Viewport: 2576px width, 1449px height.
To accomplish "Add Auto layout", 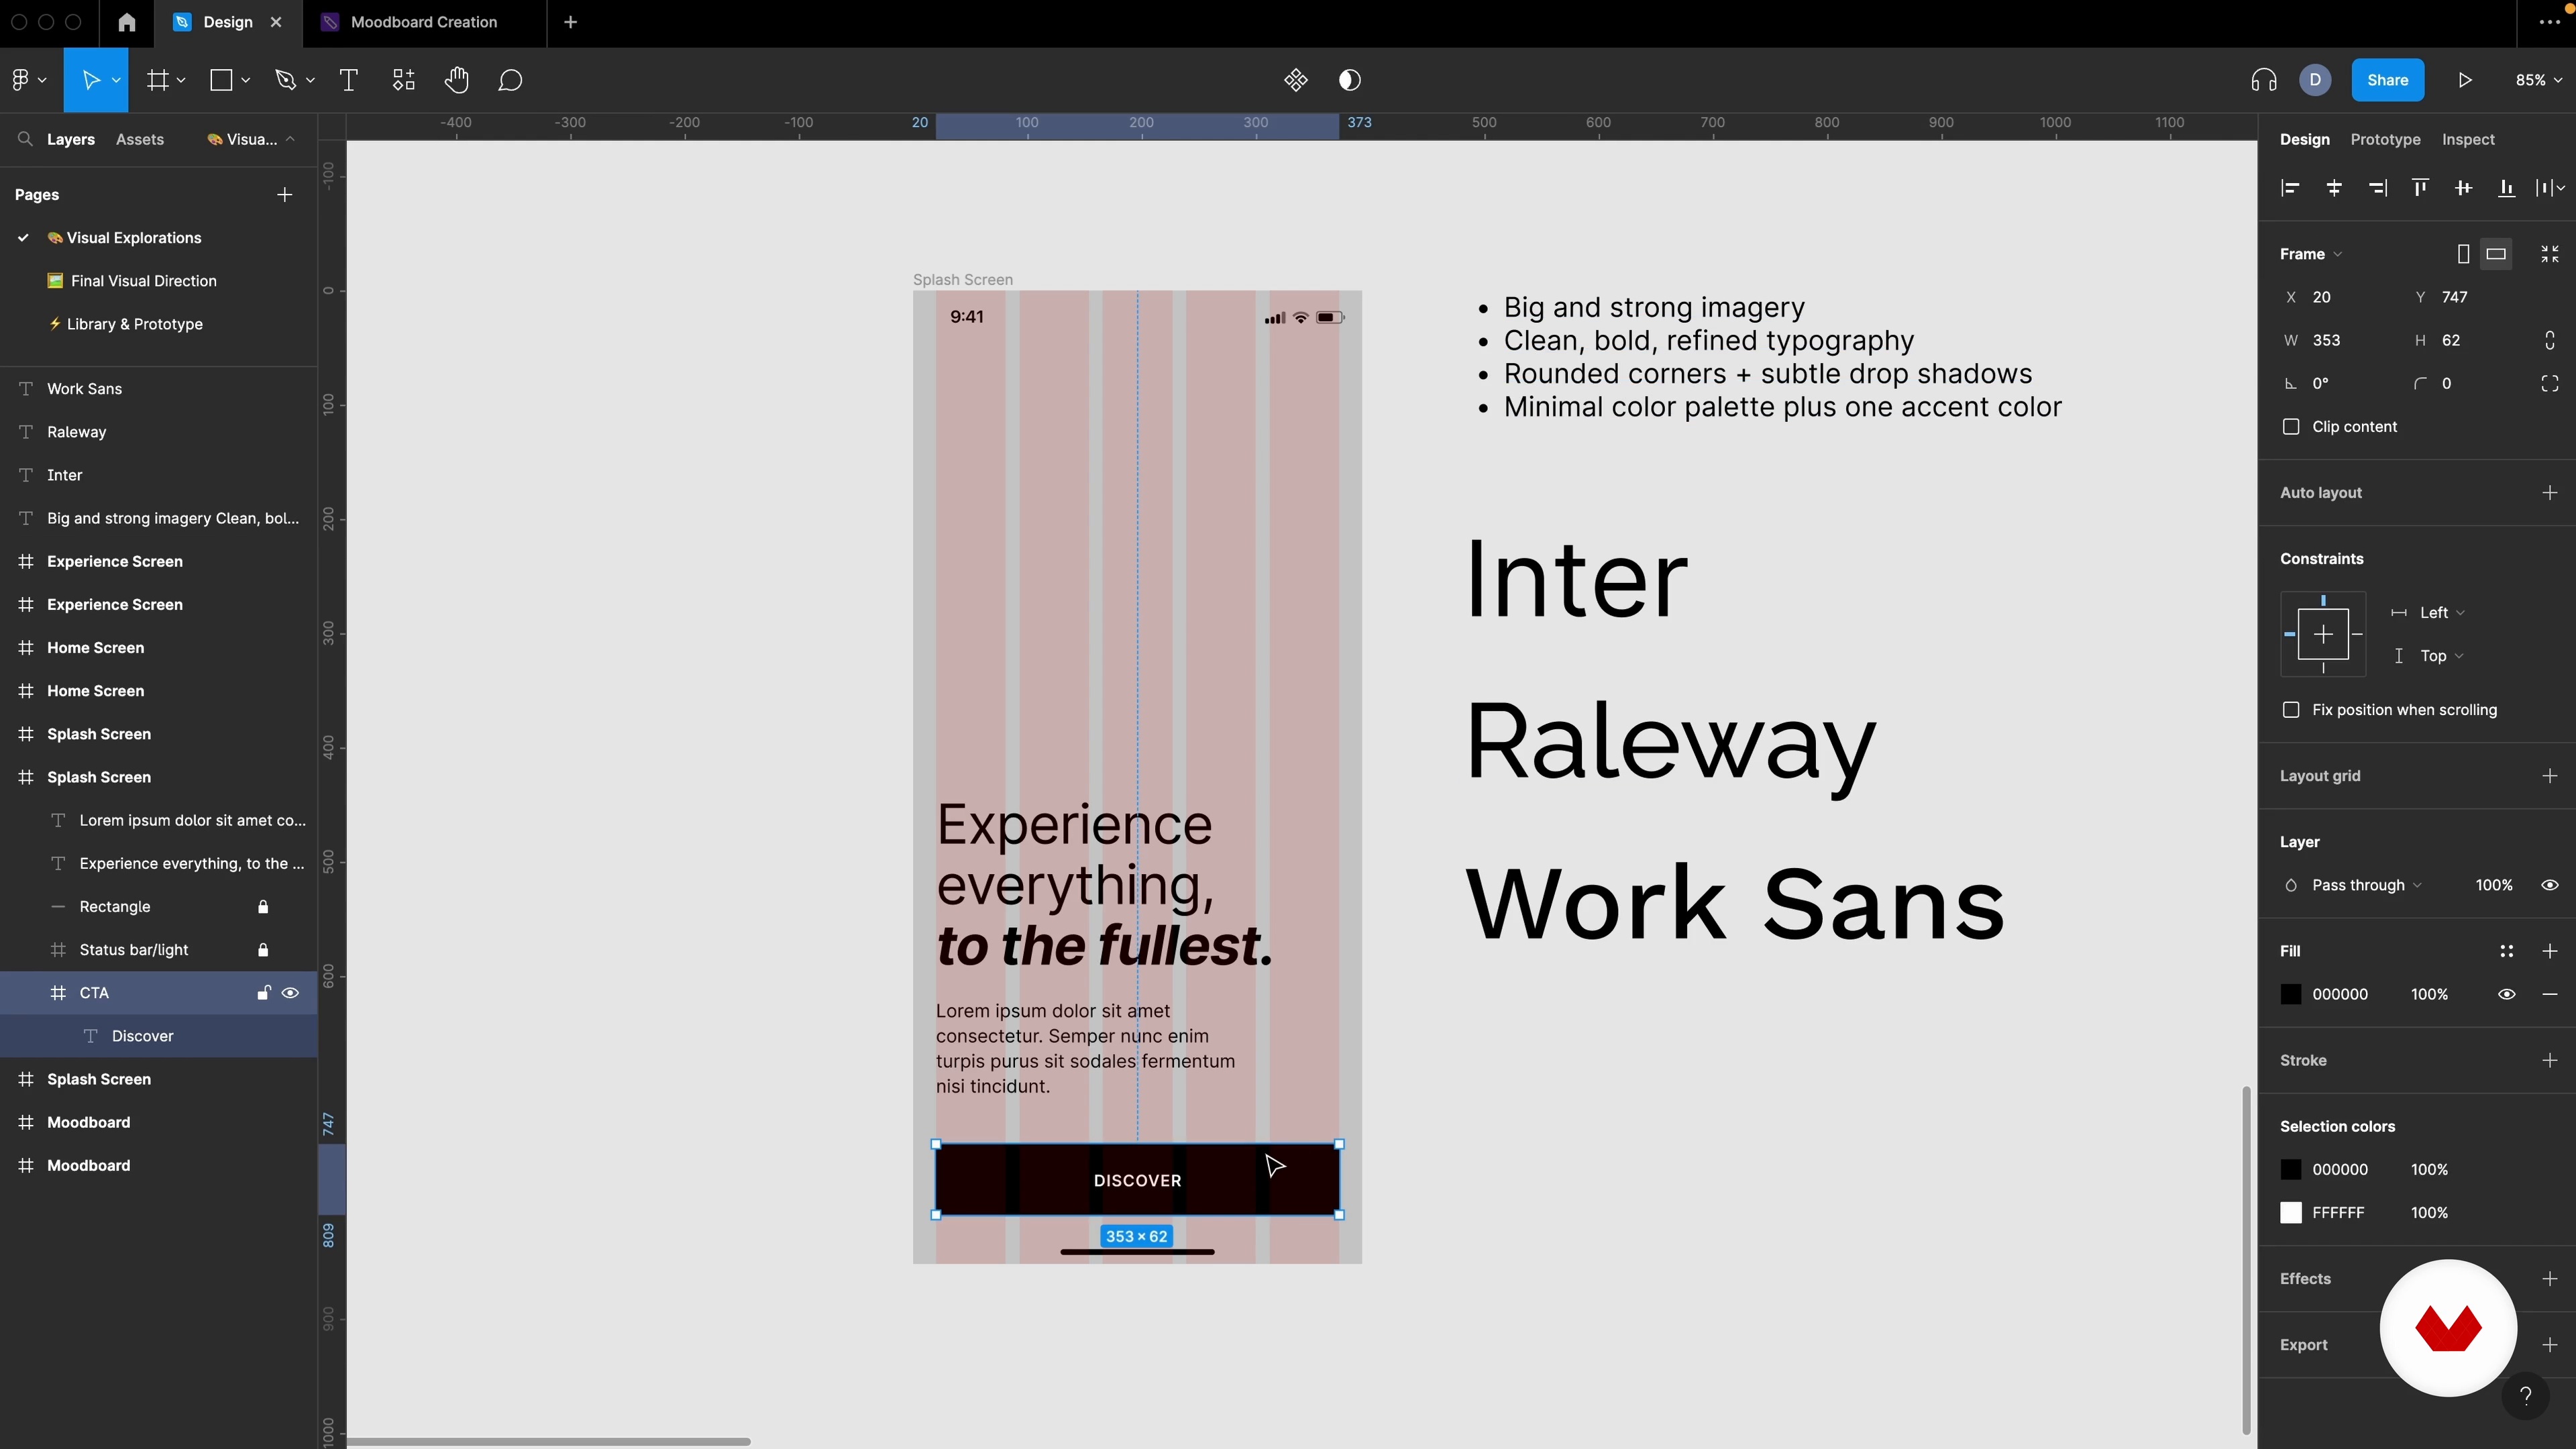I will (x=2550, y=493).
